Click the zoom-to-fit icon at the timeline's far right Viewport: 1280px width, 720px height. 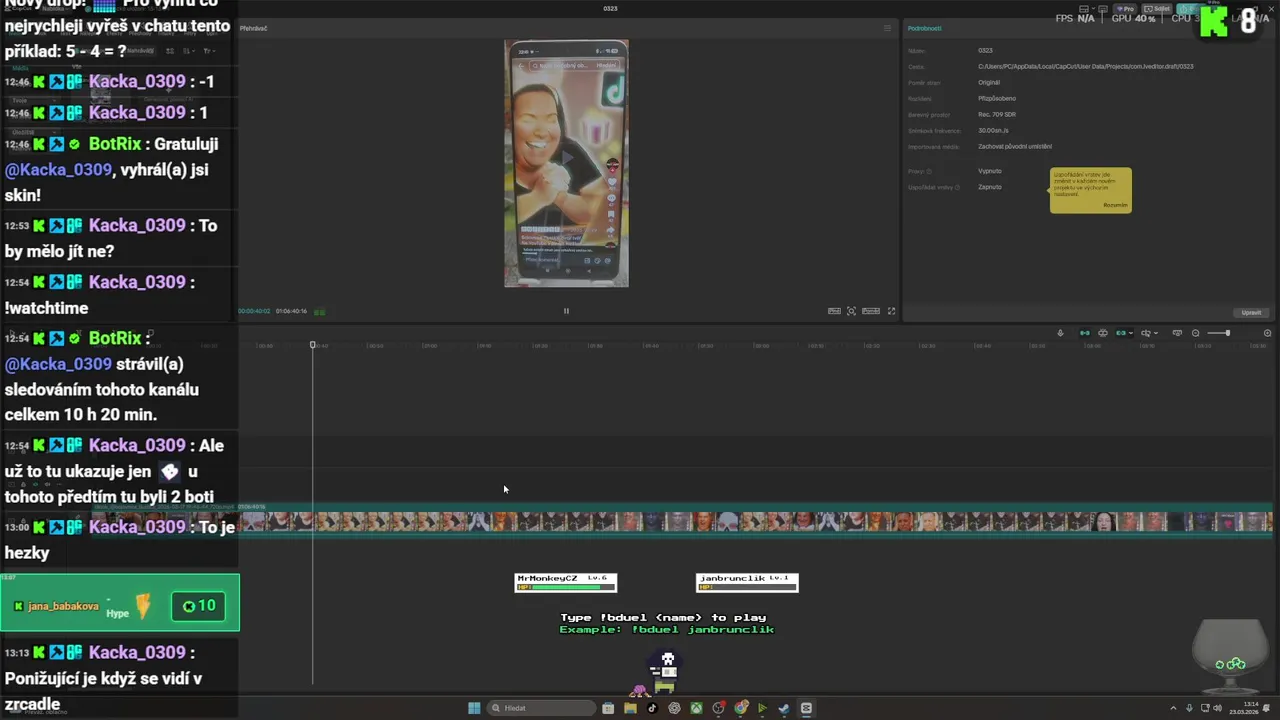1267,333
